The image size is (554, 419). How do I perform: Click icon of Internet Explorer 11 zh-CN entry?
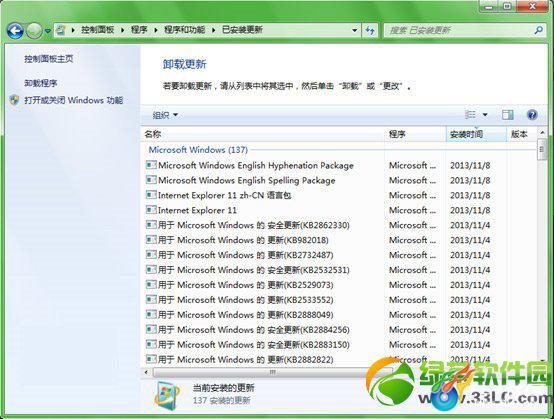click(151, 194)
